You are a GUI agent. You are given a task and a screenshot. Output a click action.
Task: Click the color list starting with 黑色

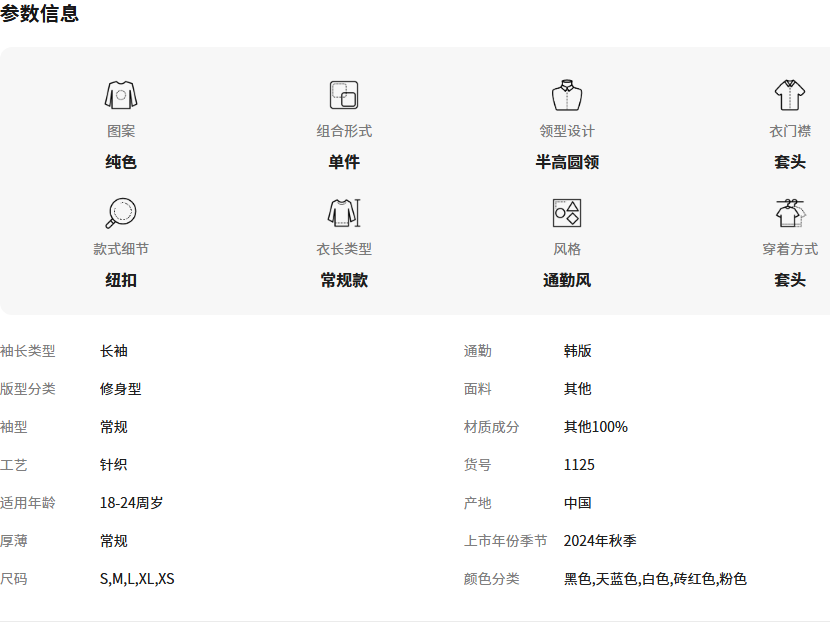(x=655, y=579)
